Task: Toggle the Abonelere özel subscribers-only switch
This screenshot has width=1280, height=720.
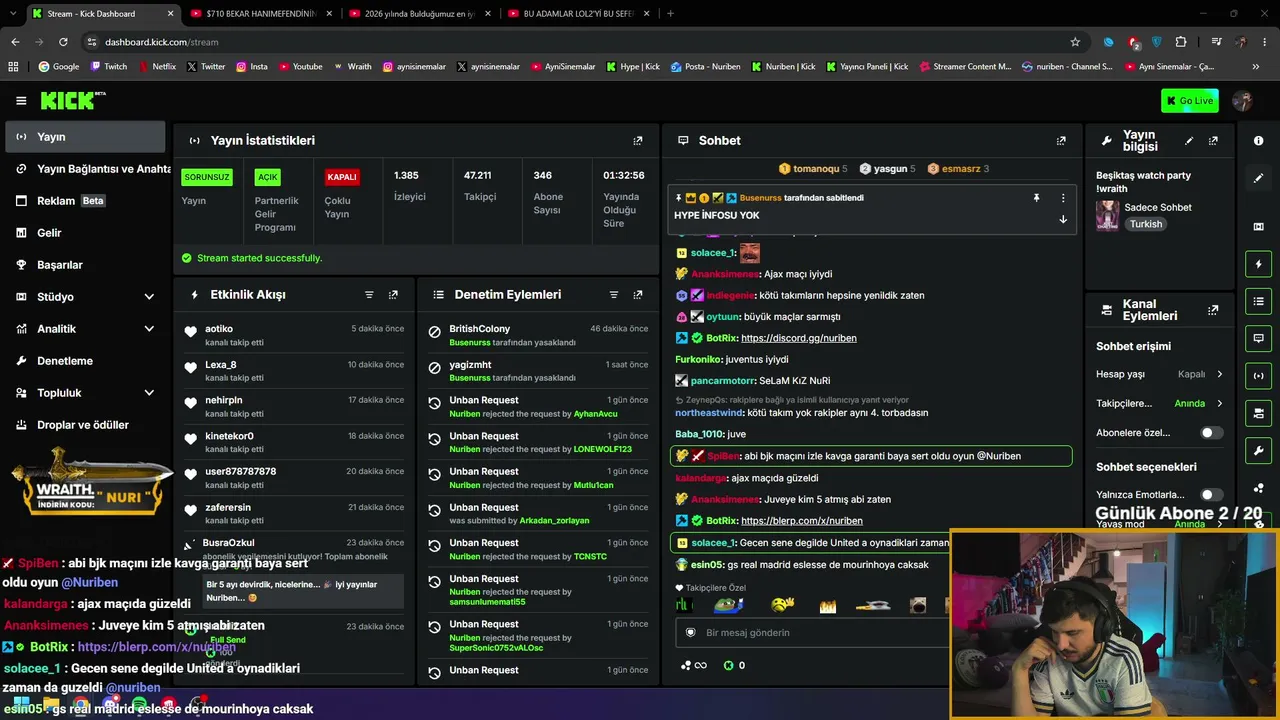Action: (x=1211, y=433)
